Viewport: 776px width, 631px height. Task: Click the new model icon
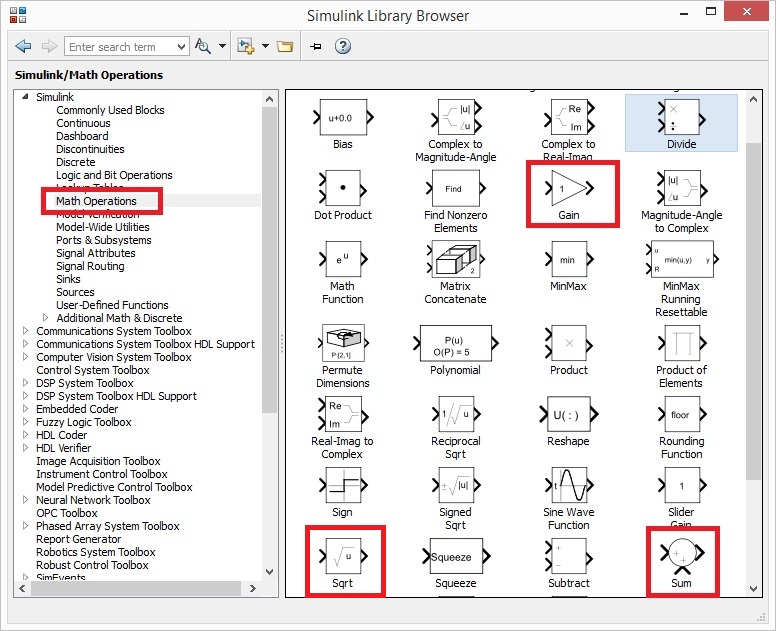pos(245,47)
